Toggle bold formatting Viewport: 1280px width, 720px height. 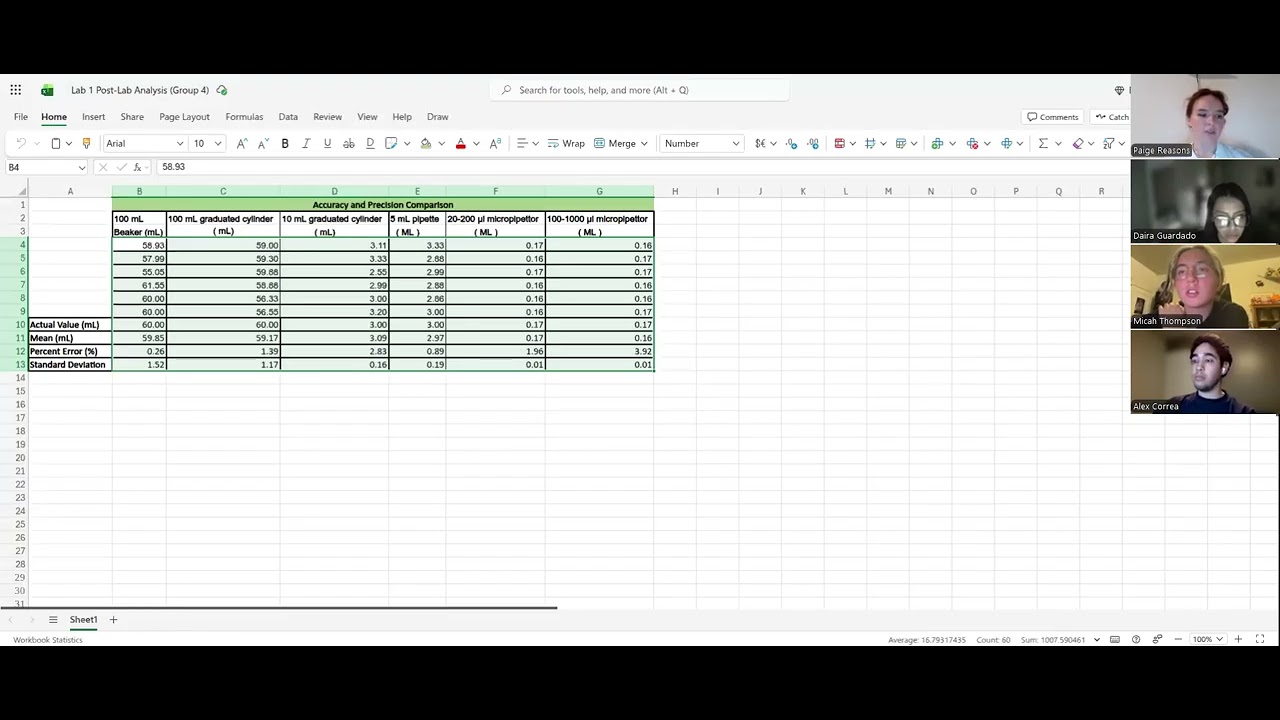285,144
